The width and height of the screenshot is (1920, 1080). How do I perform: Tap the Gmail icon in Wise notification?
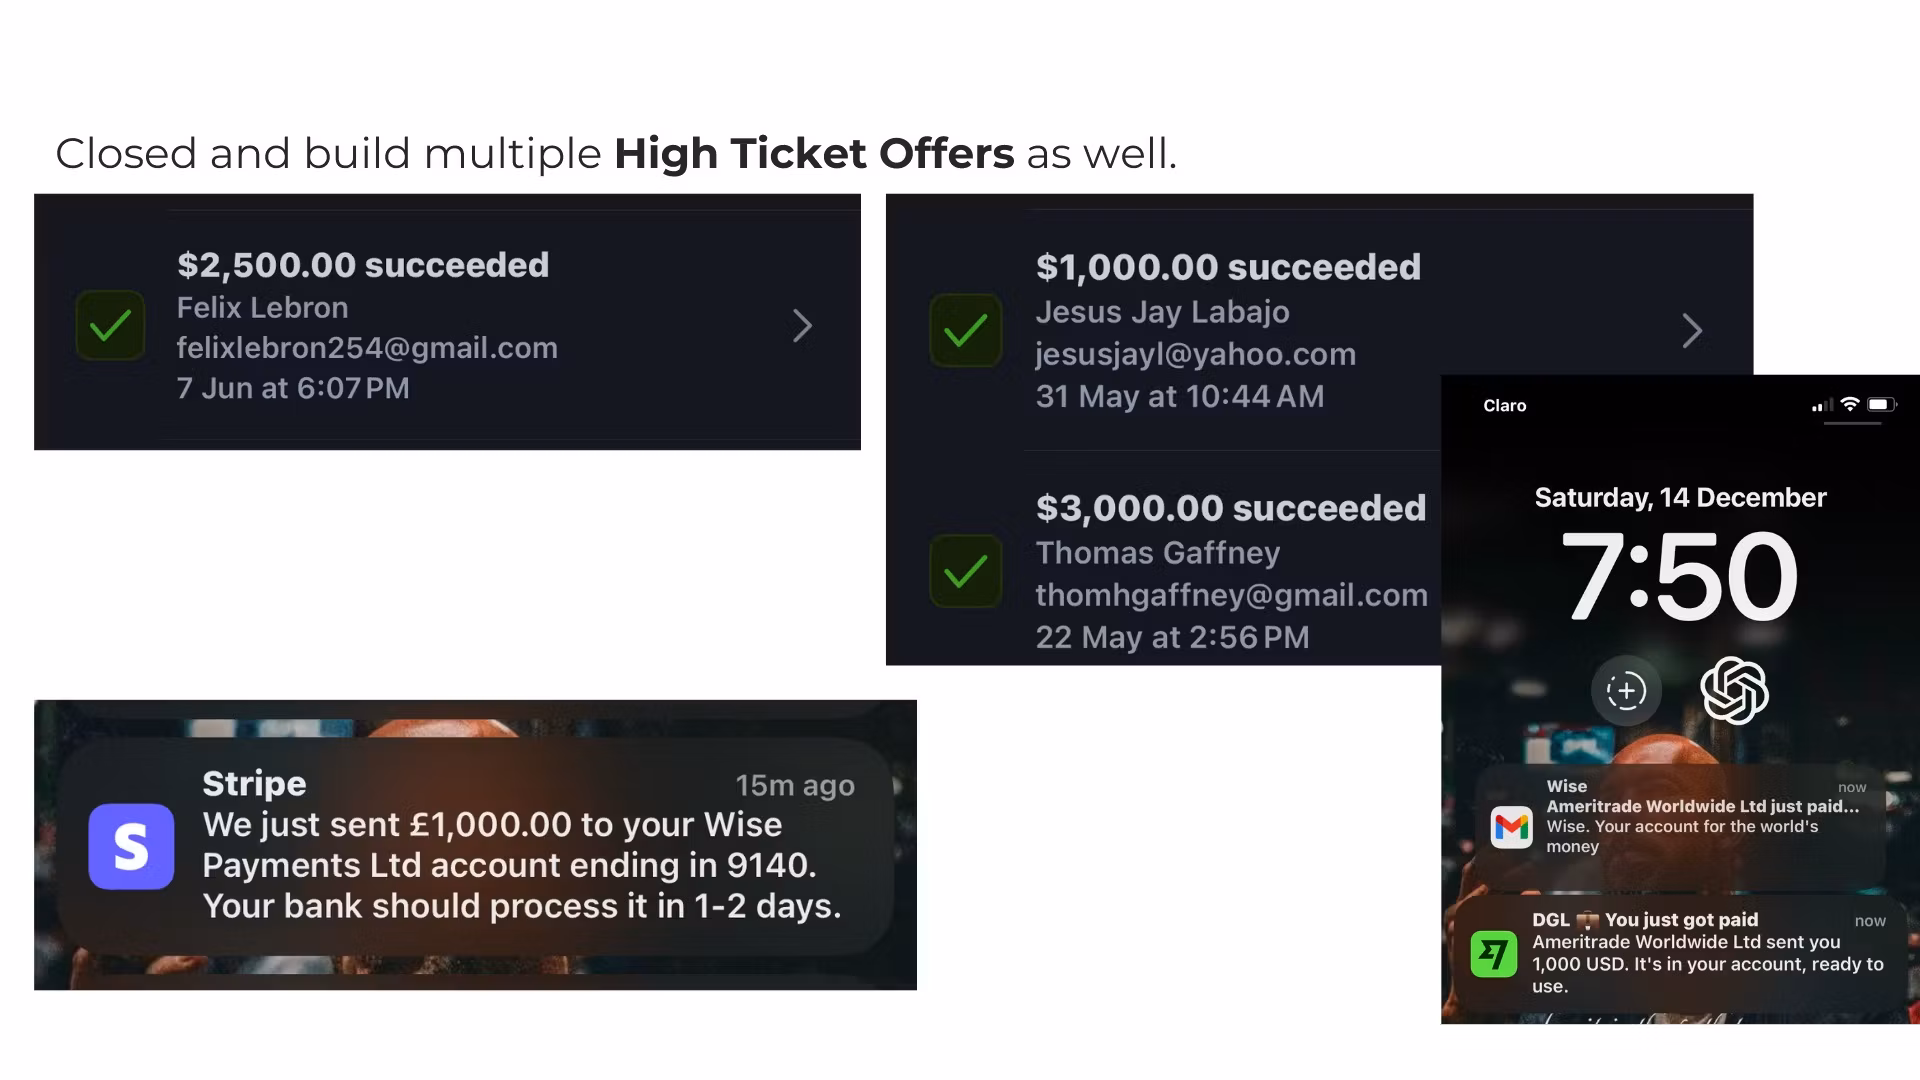1511,827
